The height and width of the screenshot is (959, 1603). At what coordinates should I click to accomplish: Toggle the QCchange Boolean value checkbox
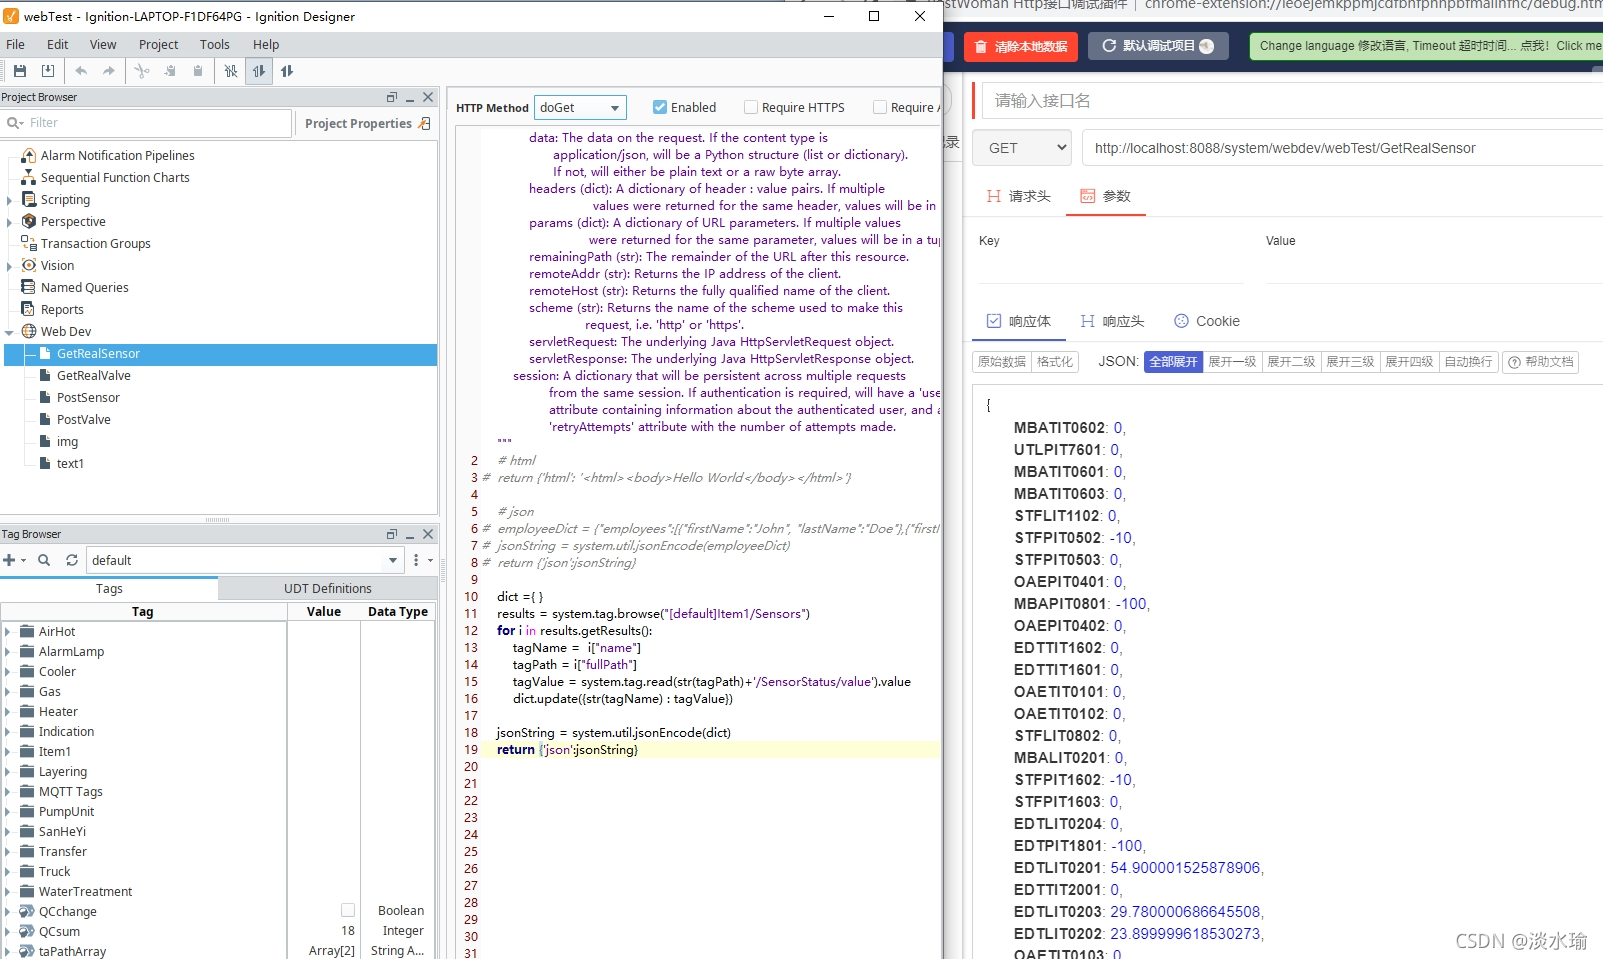click(x=348, y=910)
